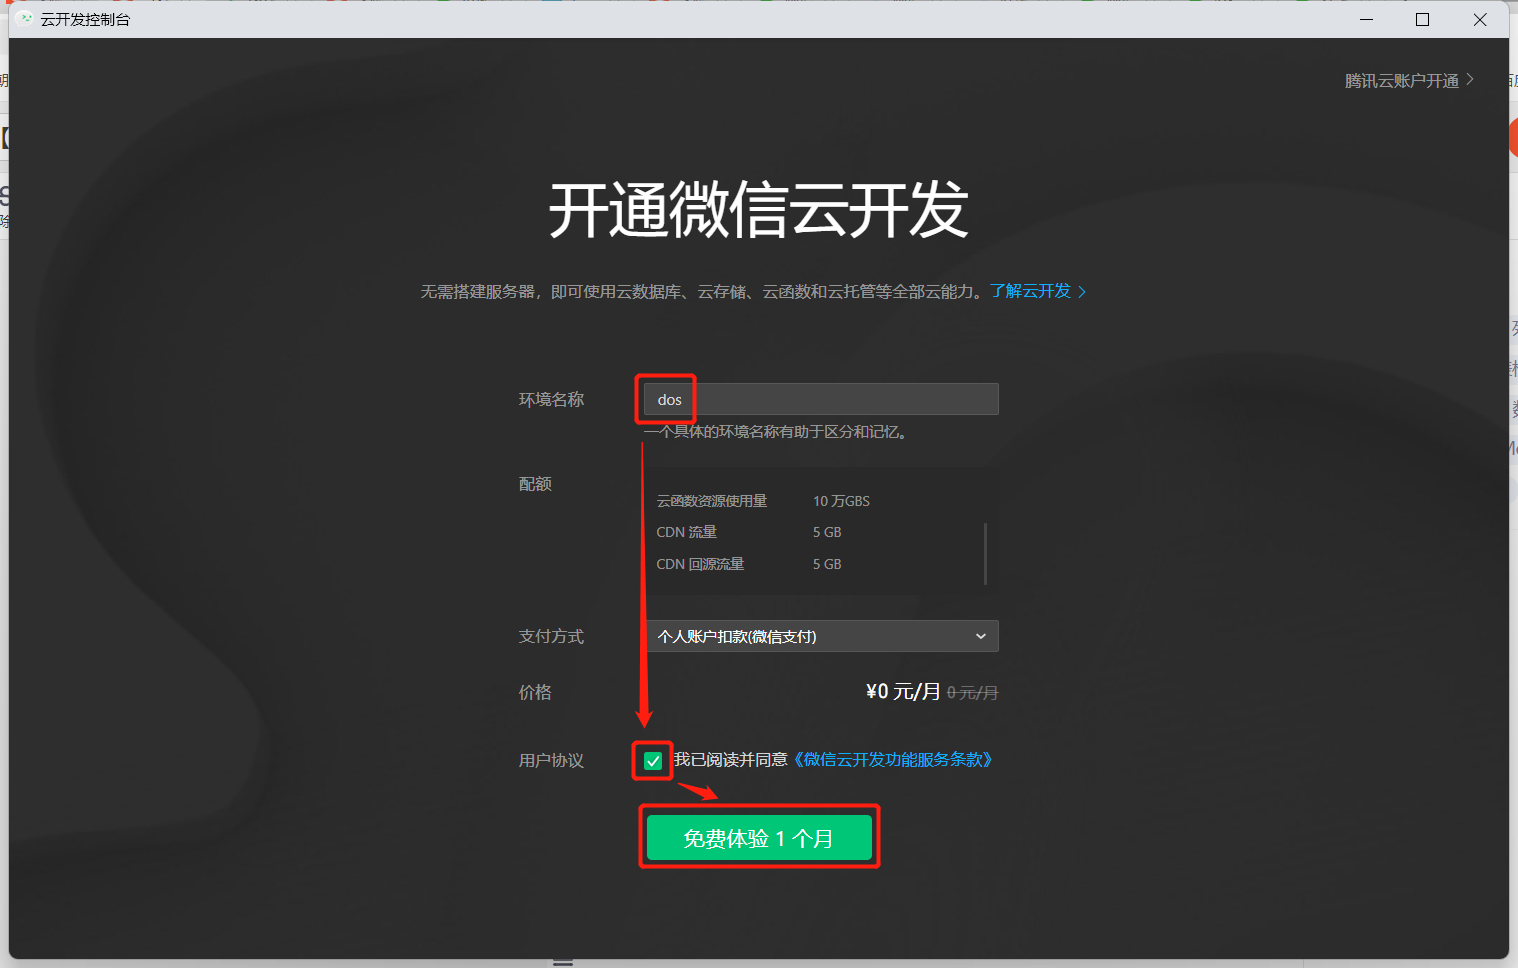Screen dimensions: 1518x968
Task: Select the CDN 回源流量 quota row
Action: tap(749, 564)
